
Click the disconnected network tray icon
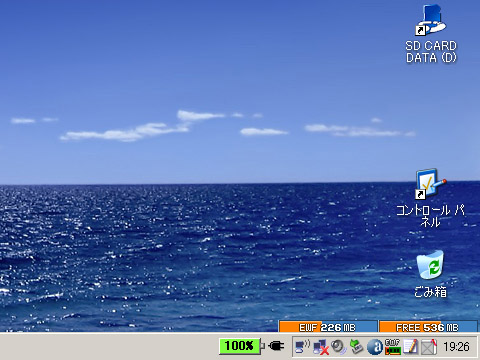coord(321,347)
